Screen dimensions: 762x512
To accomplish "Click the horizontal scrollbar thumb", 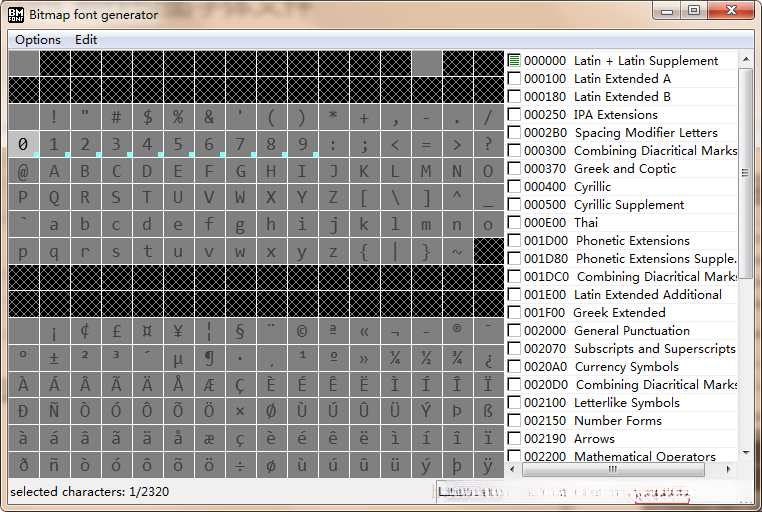I will click(613, 469).
